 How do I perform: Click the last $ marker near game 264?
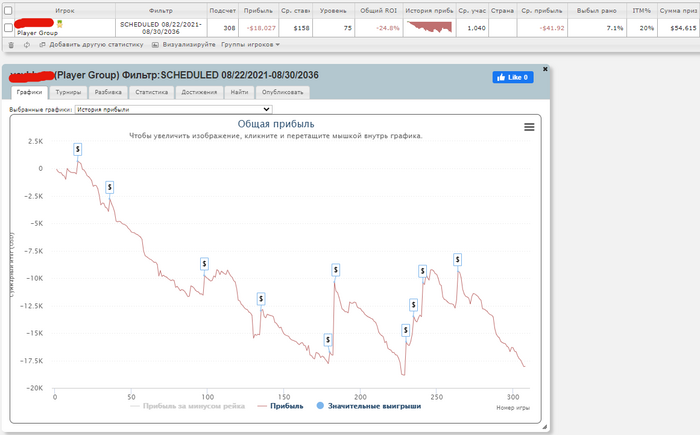457,259
